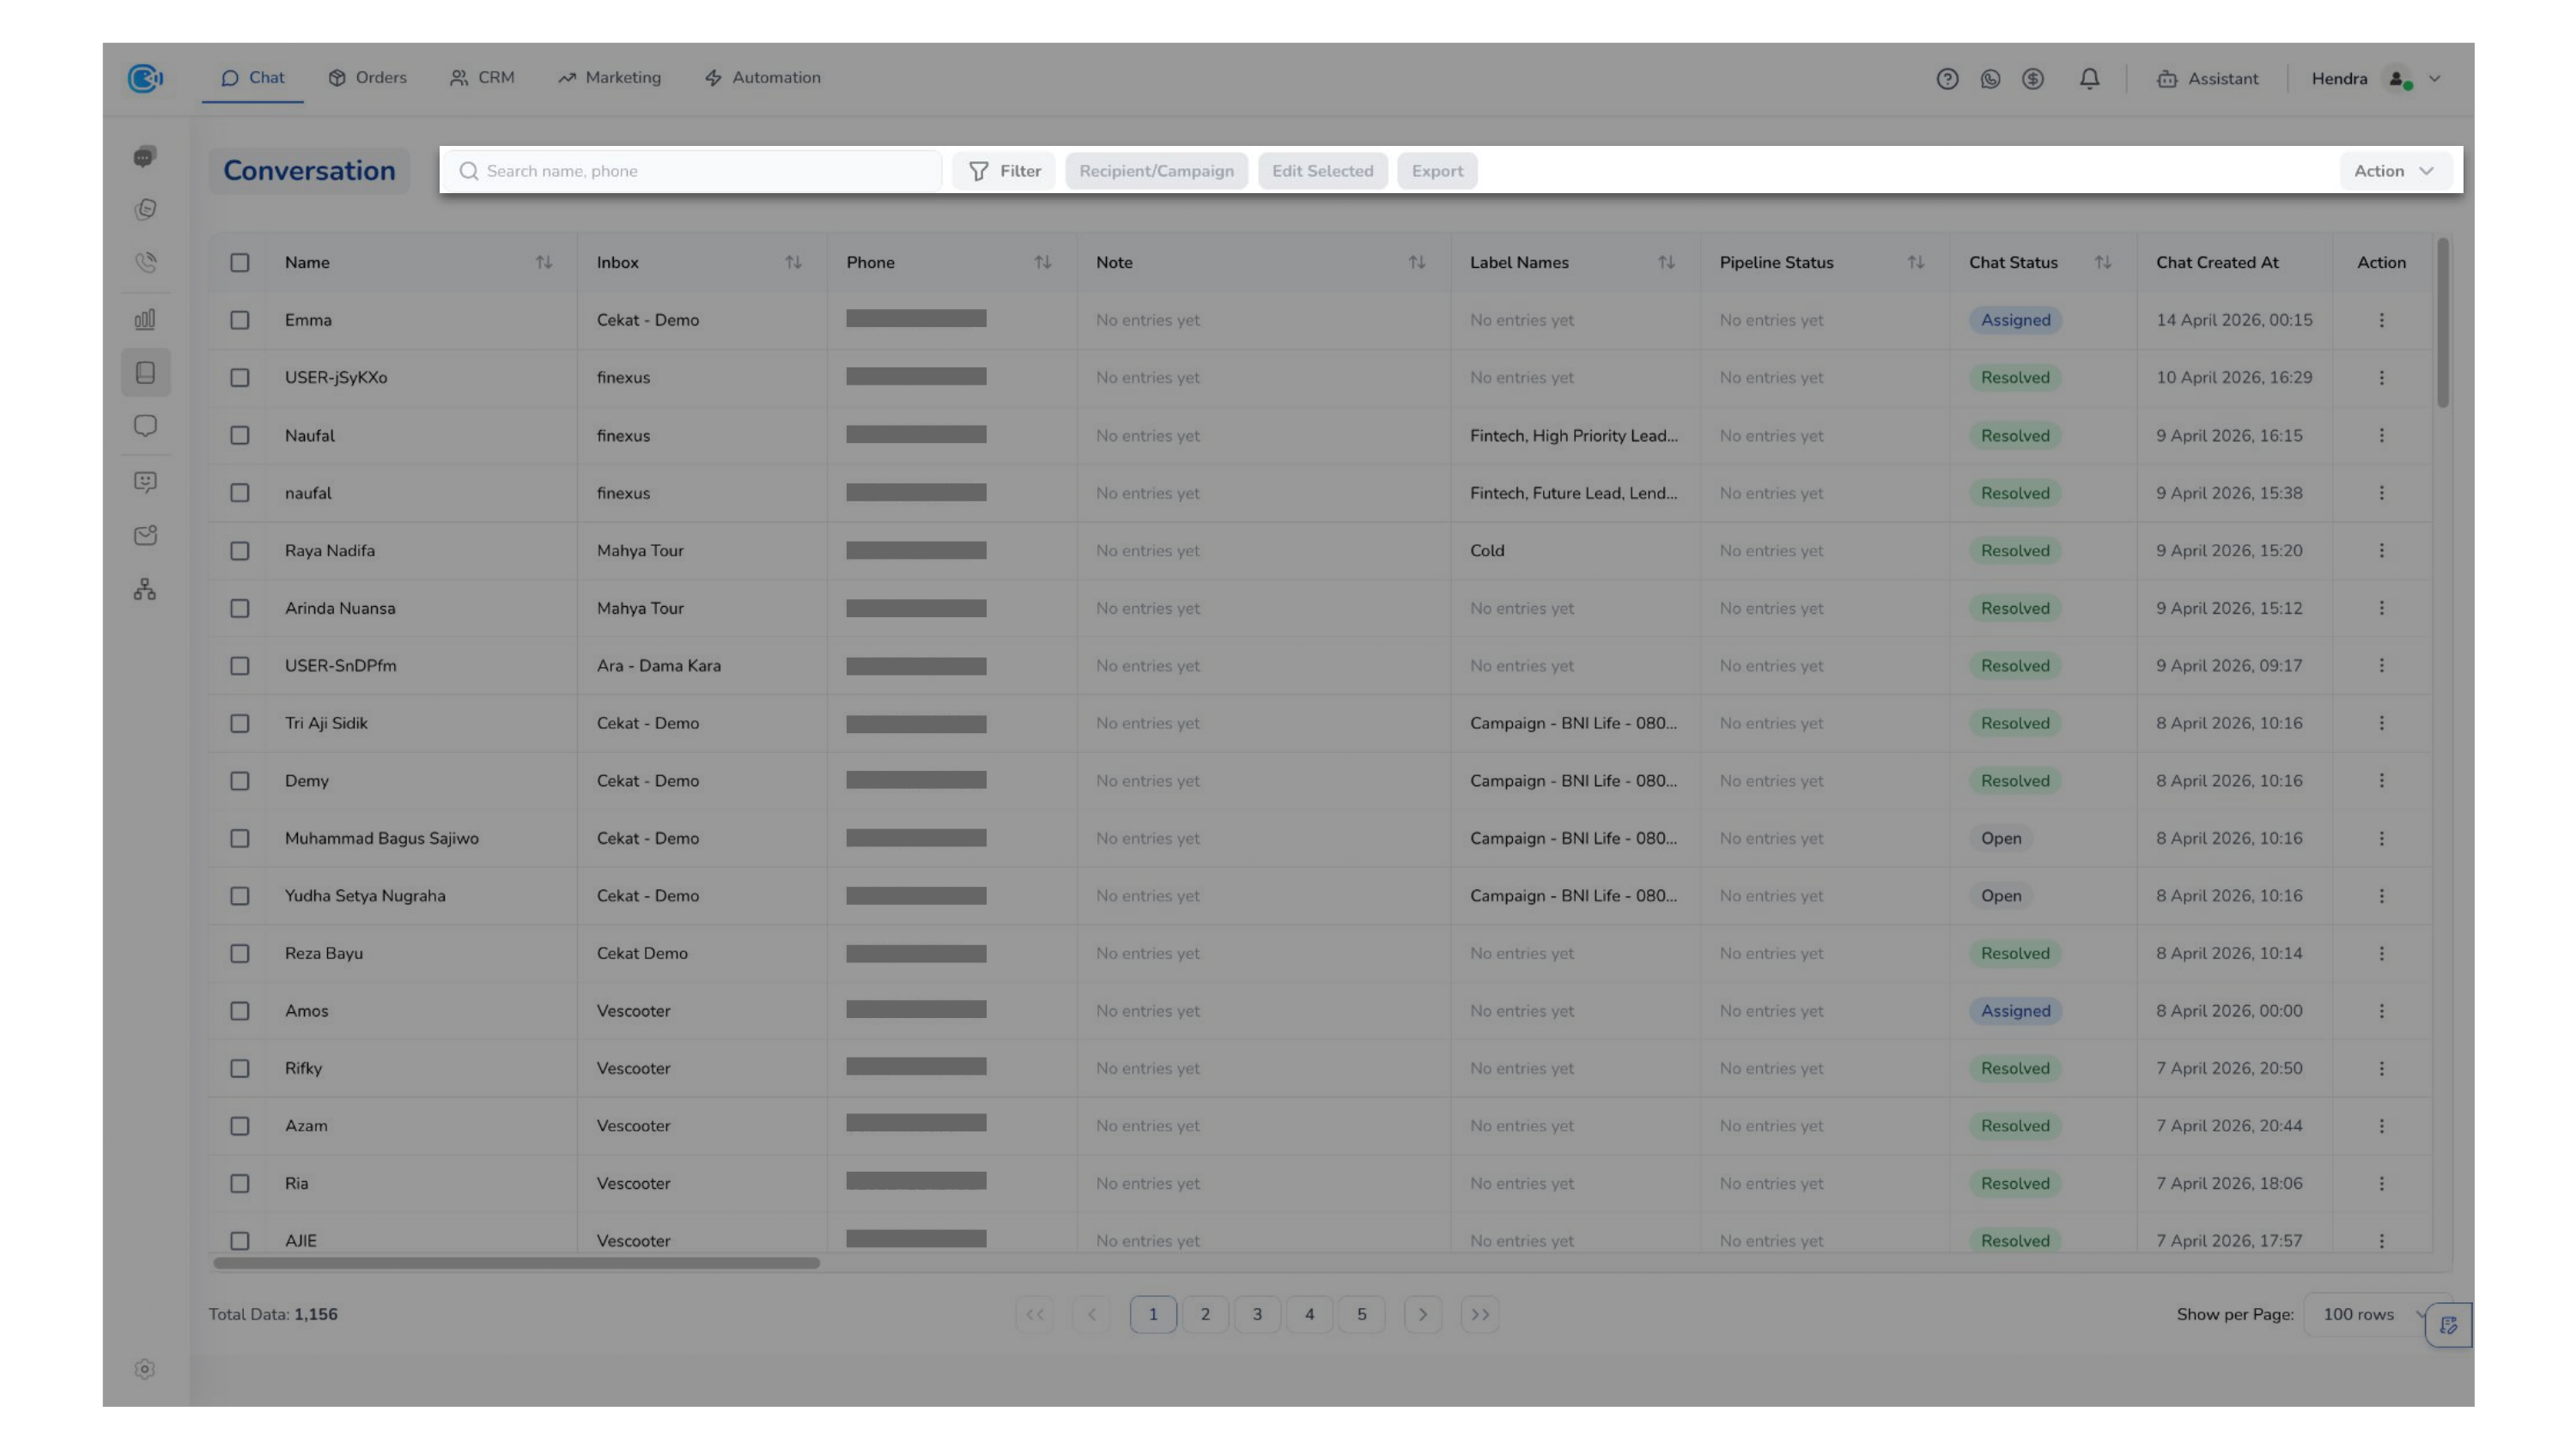The height and width of the screenshot is (1449, 2576).
Task: Open row actions for Emma
Action: coord(2381,320)
